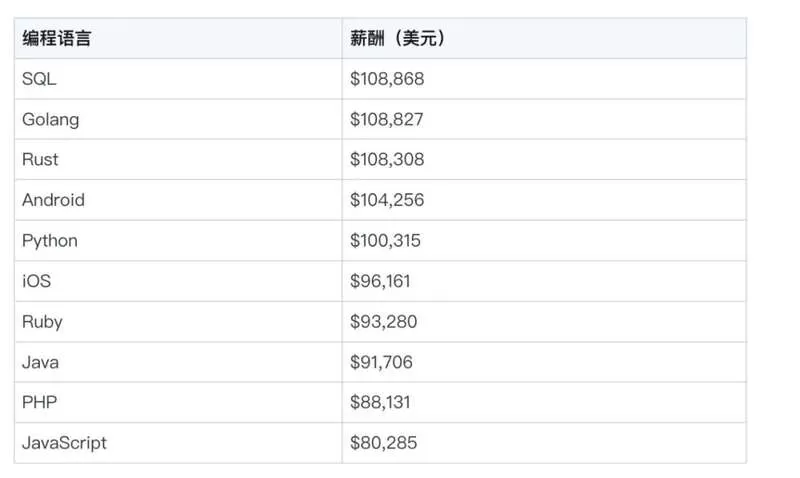Select the JavaScript row label

click(x=64, y=443)
